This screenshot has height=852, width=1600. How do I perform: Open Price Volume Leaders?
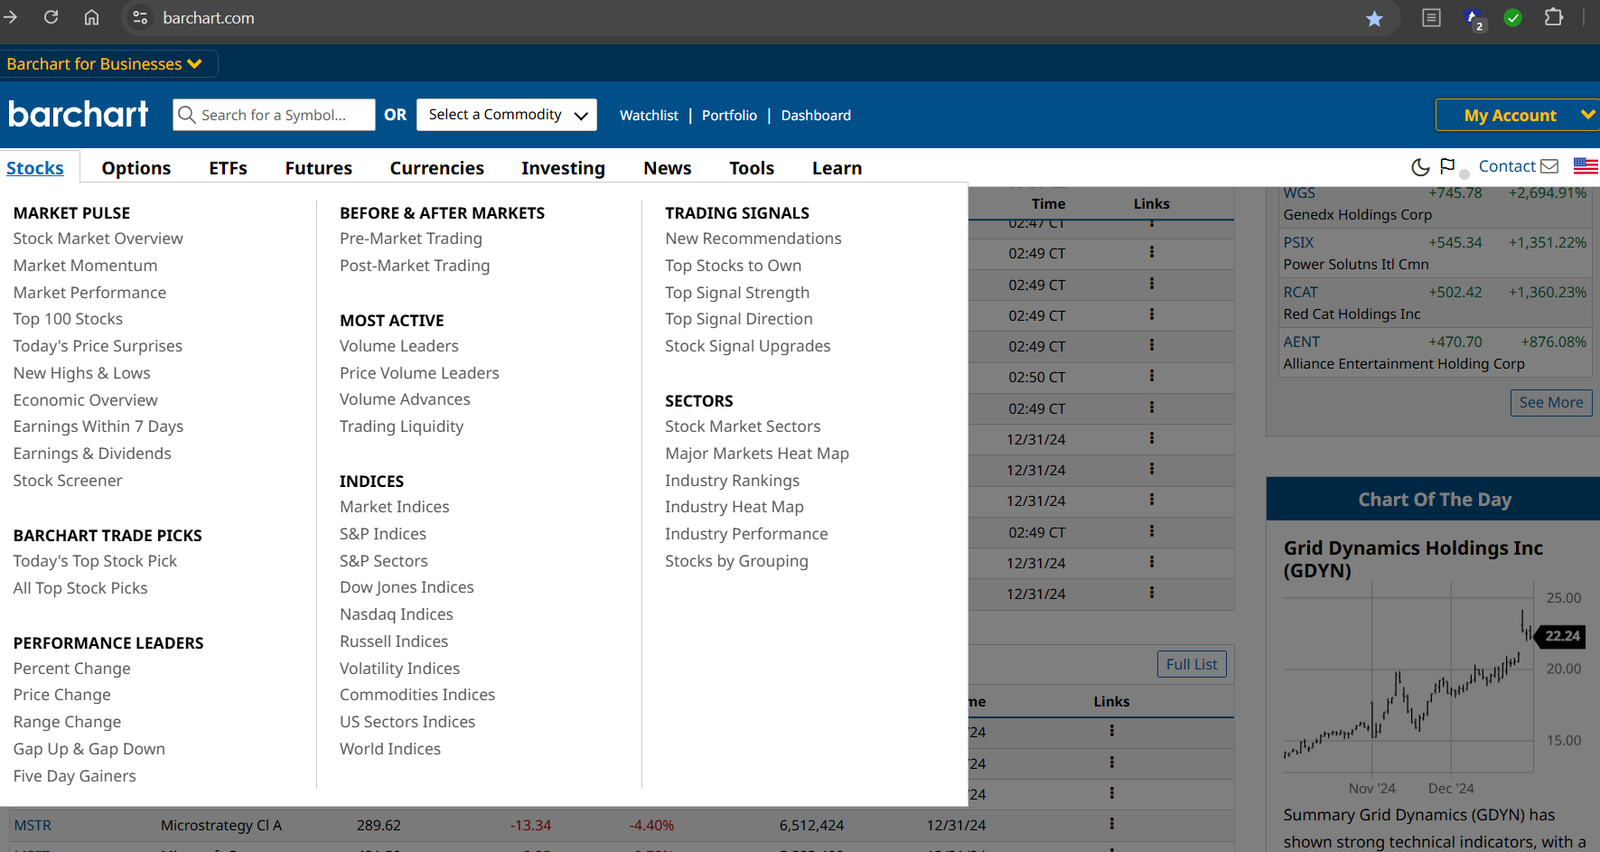[419, 372]
